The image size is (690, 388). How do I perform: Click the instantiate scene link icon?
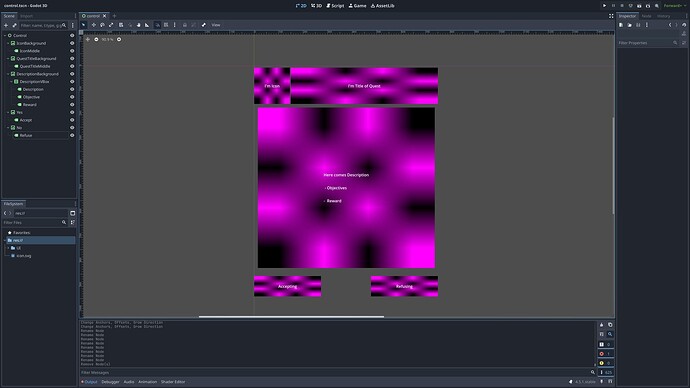click(x=14, y=26)
